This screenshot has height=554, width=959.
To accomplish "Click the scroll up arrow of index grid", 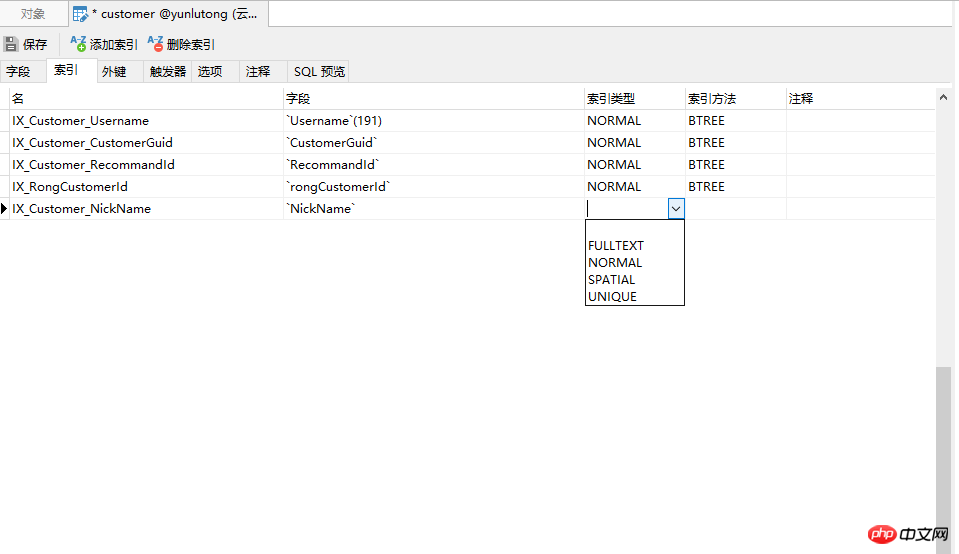I will pos(943,97).
